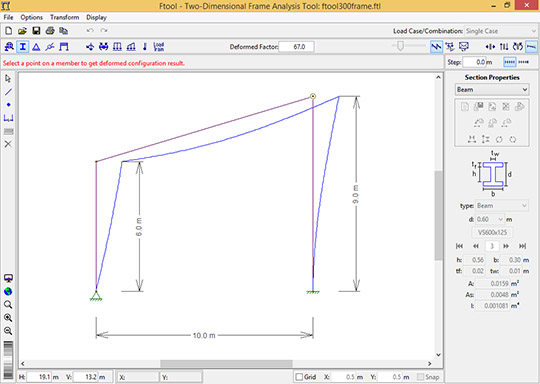Go to the next section

tap(506, 246)
